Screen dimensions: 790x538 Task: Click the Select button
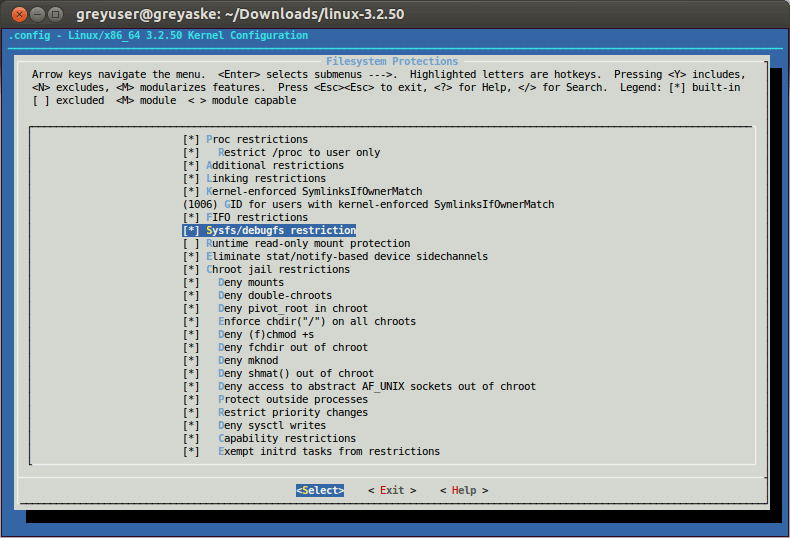(x=320, y=491)
